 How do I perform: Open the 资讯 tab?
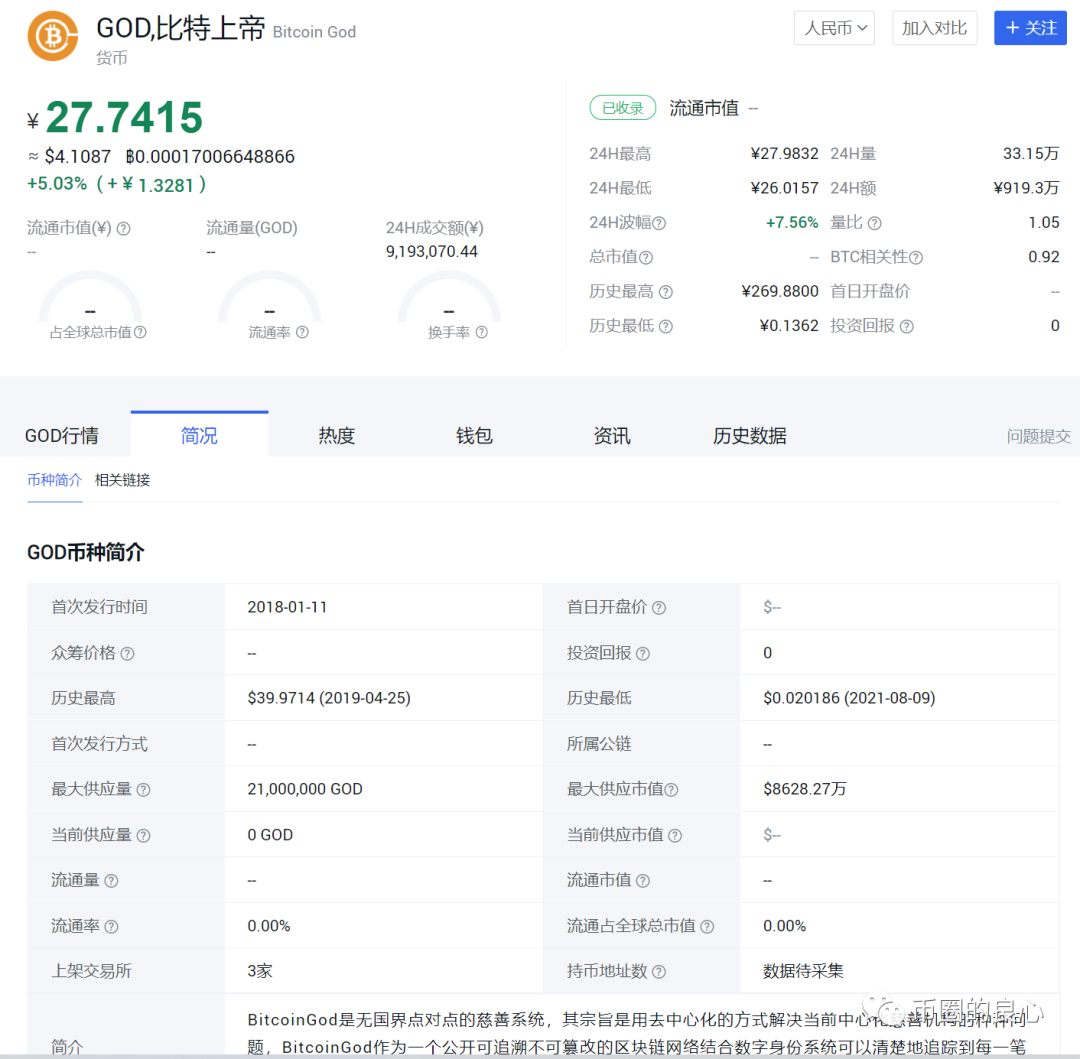coord(612,435)
